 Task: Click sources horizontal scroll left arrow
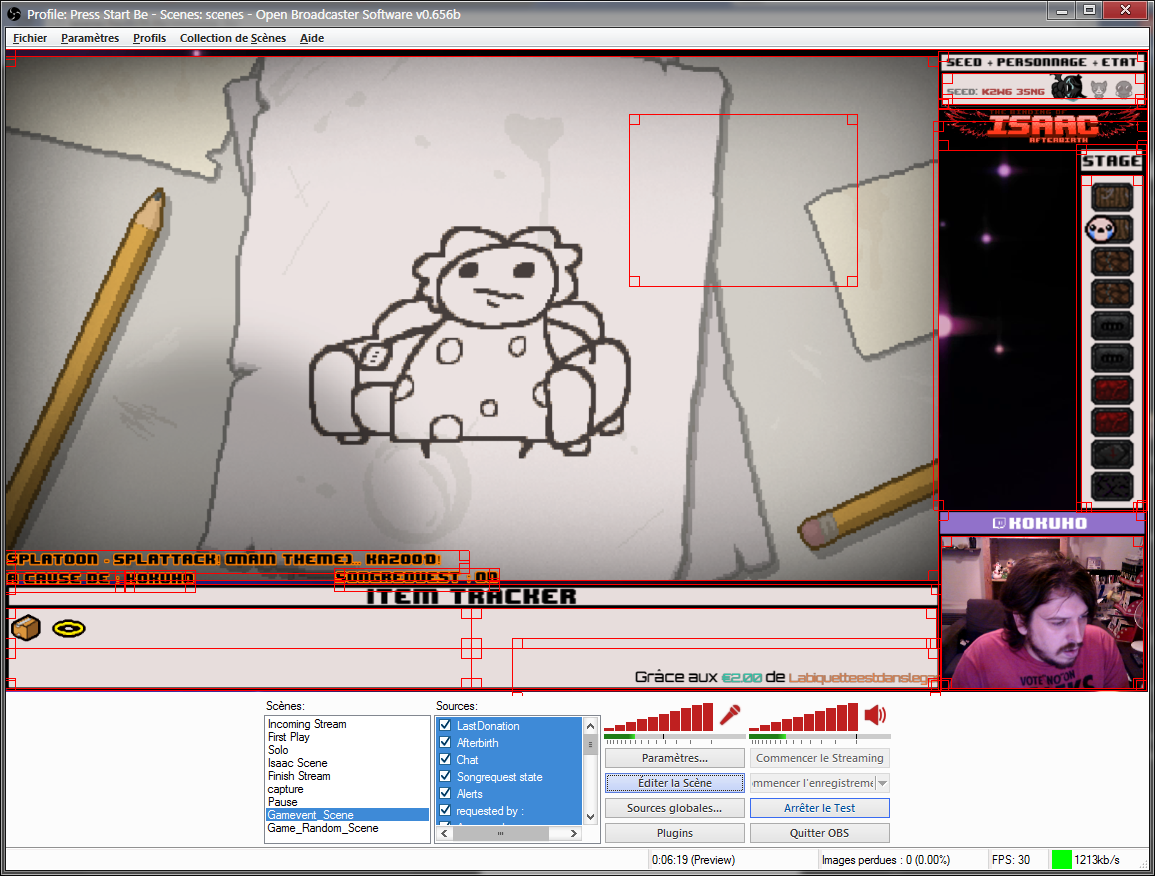(444, 833)
